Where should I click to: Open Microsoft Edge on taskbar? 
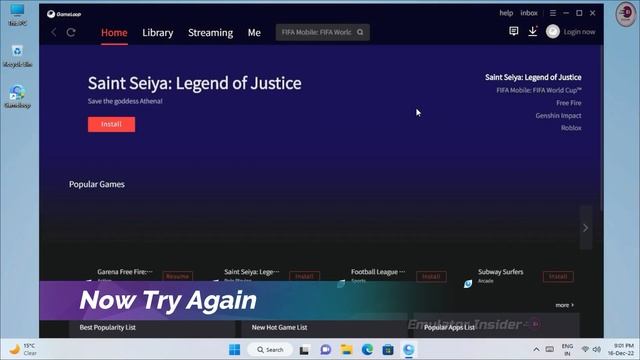tap(367, 349)
